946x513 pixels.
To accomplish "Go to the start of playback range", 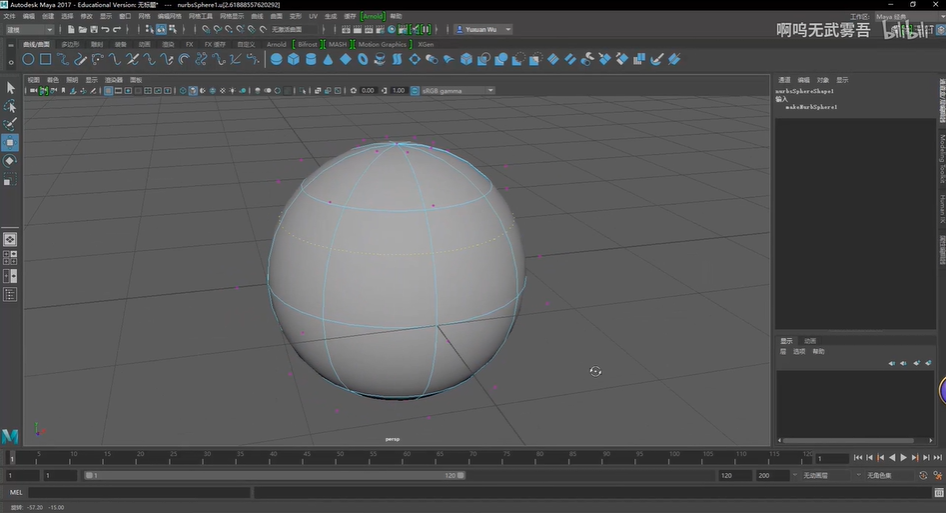I will 858,457.
